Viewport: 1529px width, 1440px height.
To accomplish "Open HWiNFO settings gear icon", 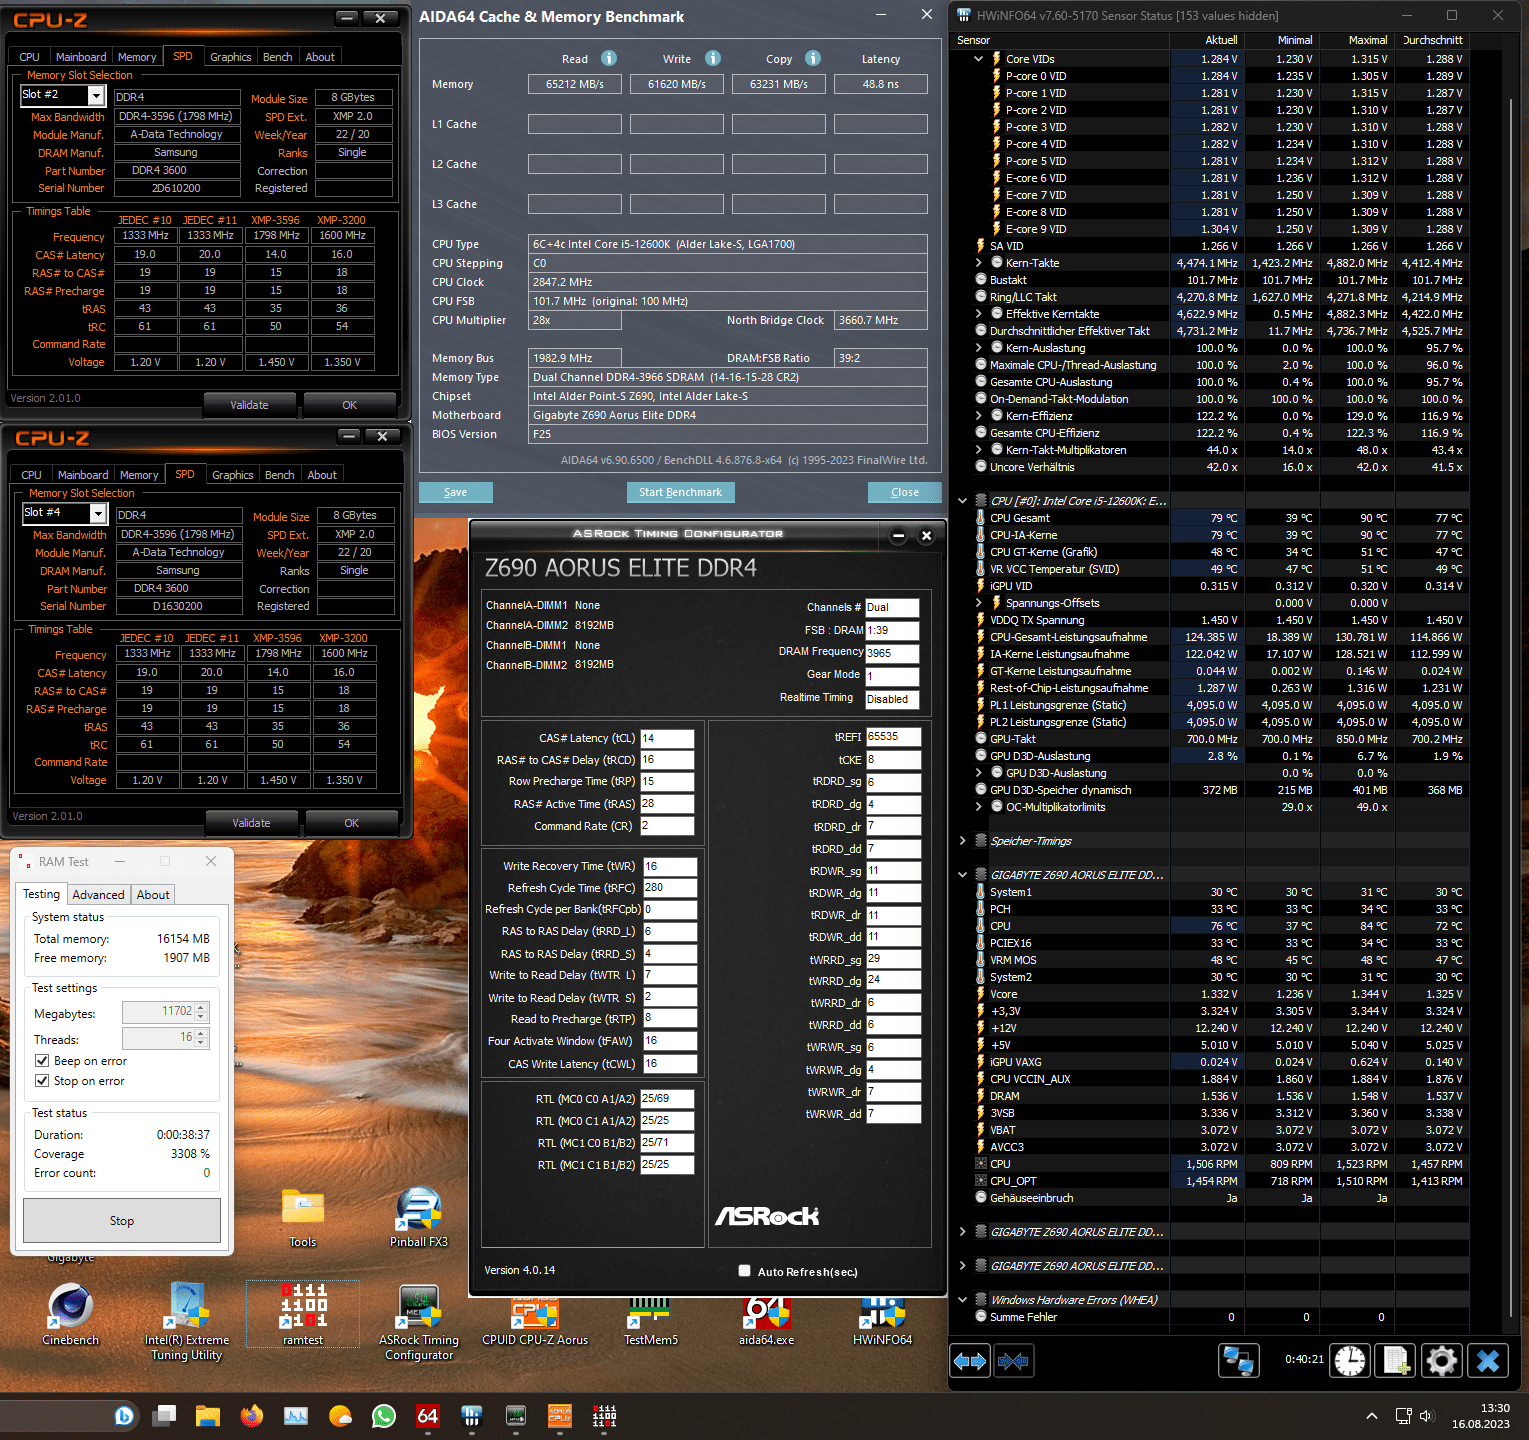I will [1441, 1361].
